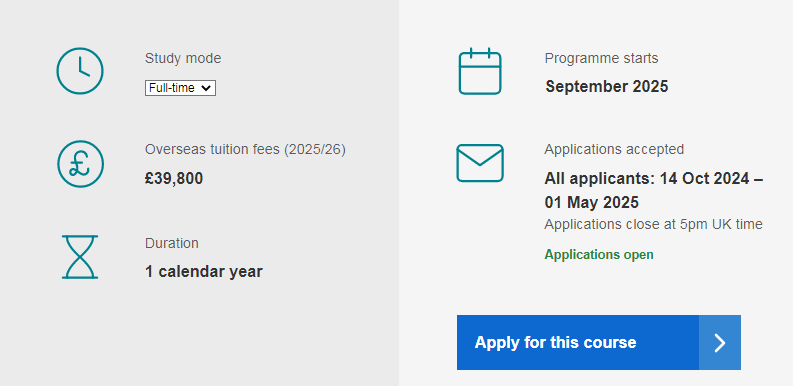This screenshot has height=386, width=793.
Task: Click the green Applications open status
Action: 599,254
